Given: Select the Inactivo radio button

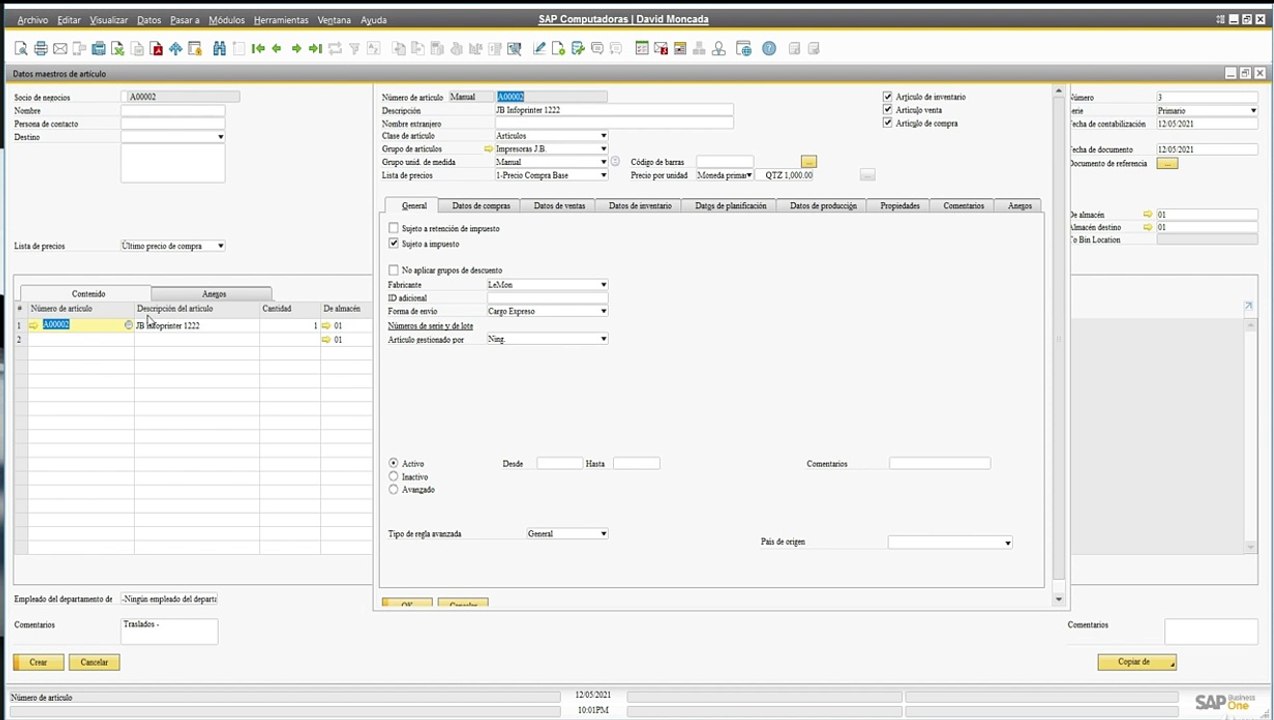Looking at the screenshot, I should coord(393,477).
